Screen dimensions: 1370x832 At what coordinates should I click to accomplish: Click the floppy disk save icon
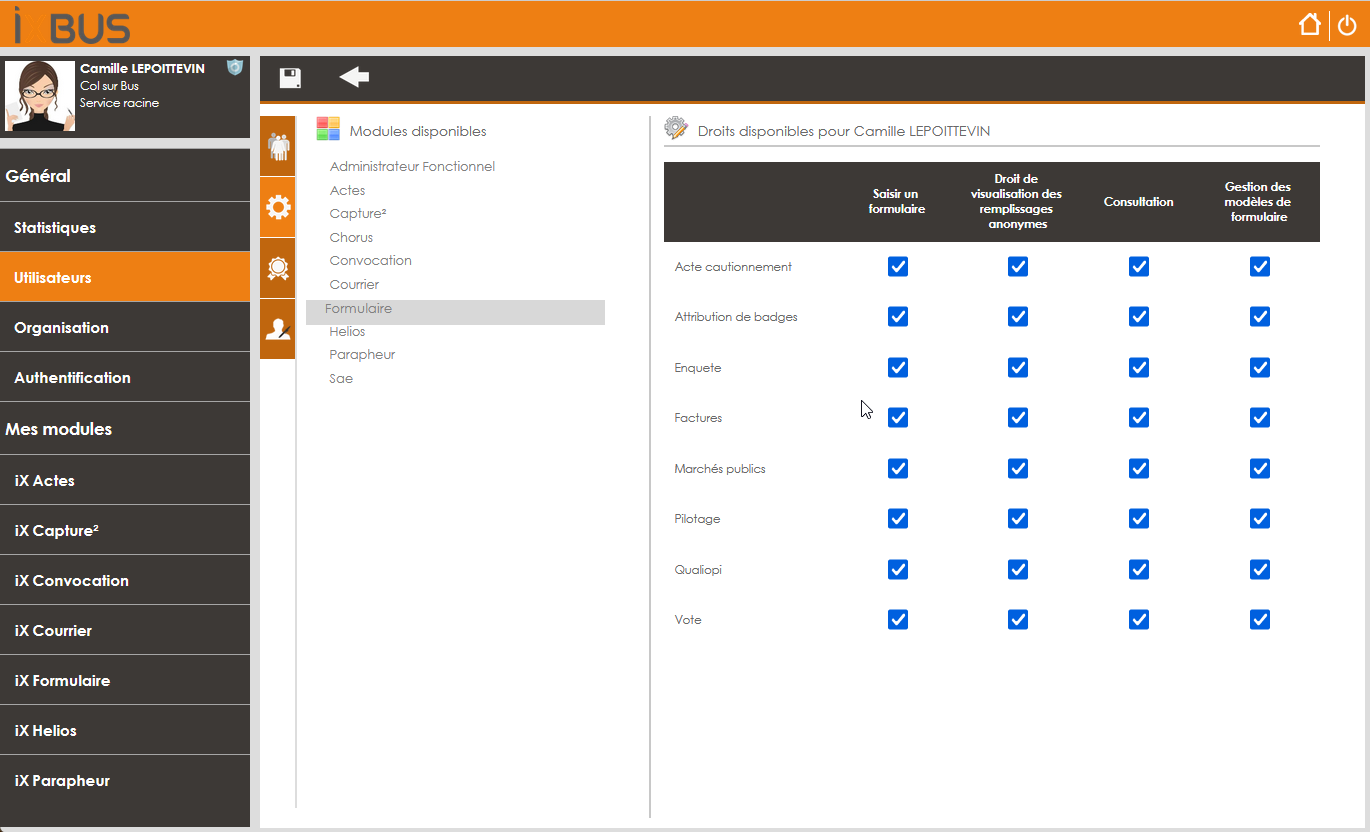coord(290,79)
